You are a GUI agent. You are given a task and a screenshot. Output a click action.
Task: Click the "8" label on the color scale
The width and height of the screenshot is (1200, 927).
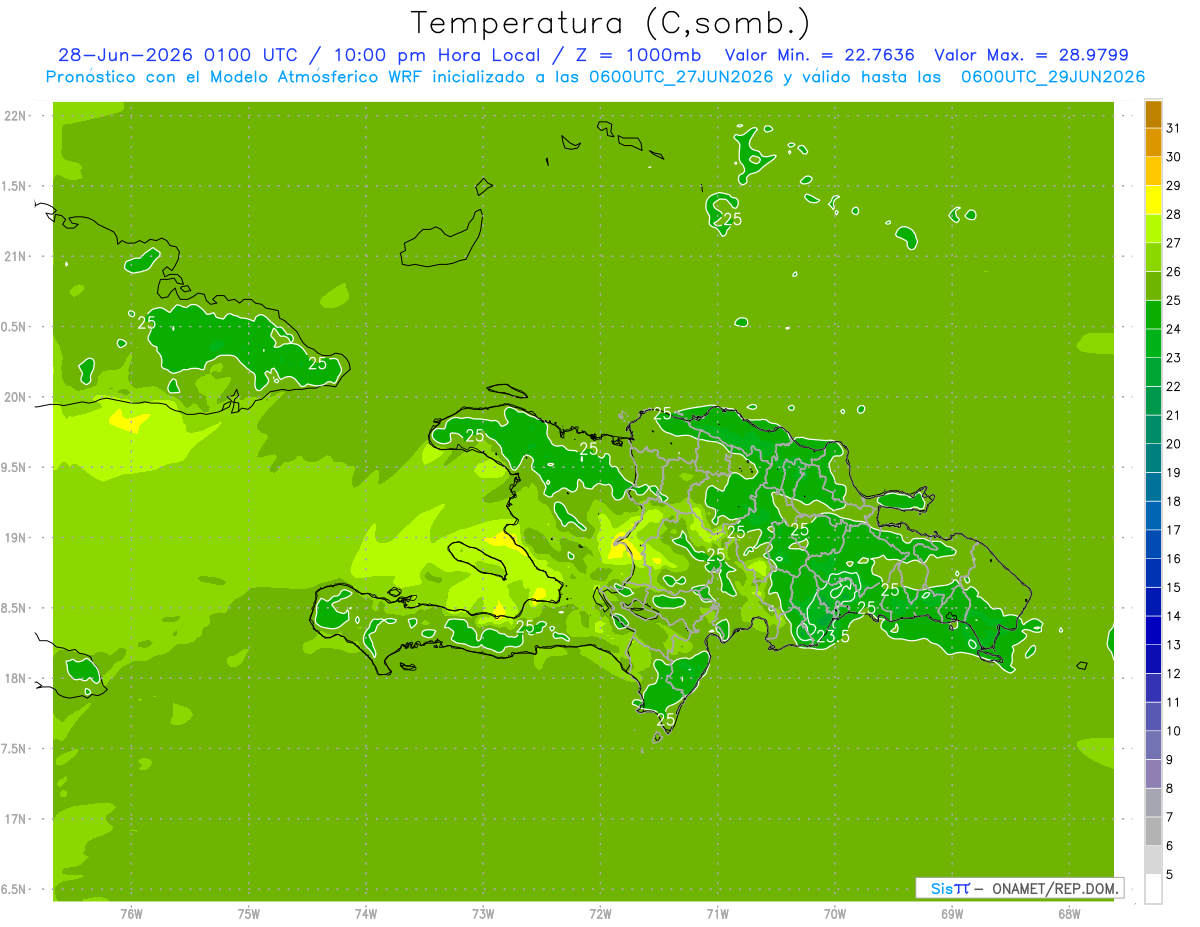pos(1170,788)
